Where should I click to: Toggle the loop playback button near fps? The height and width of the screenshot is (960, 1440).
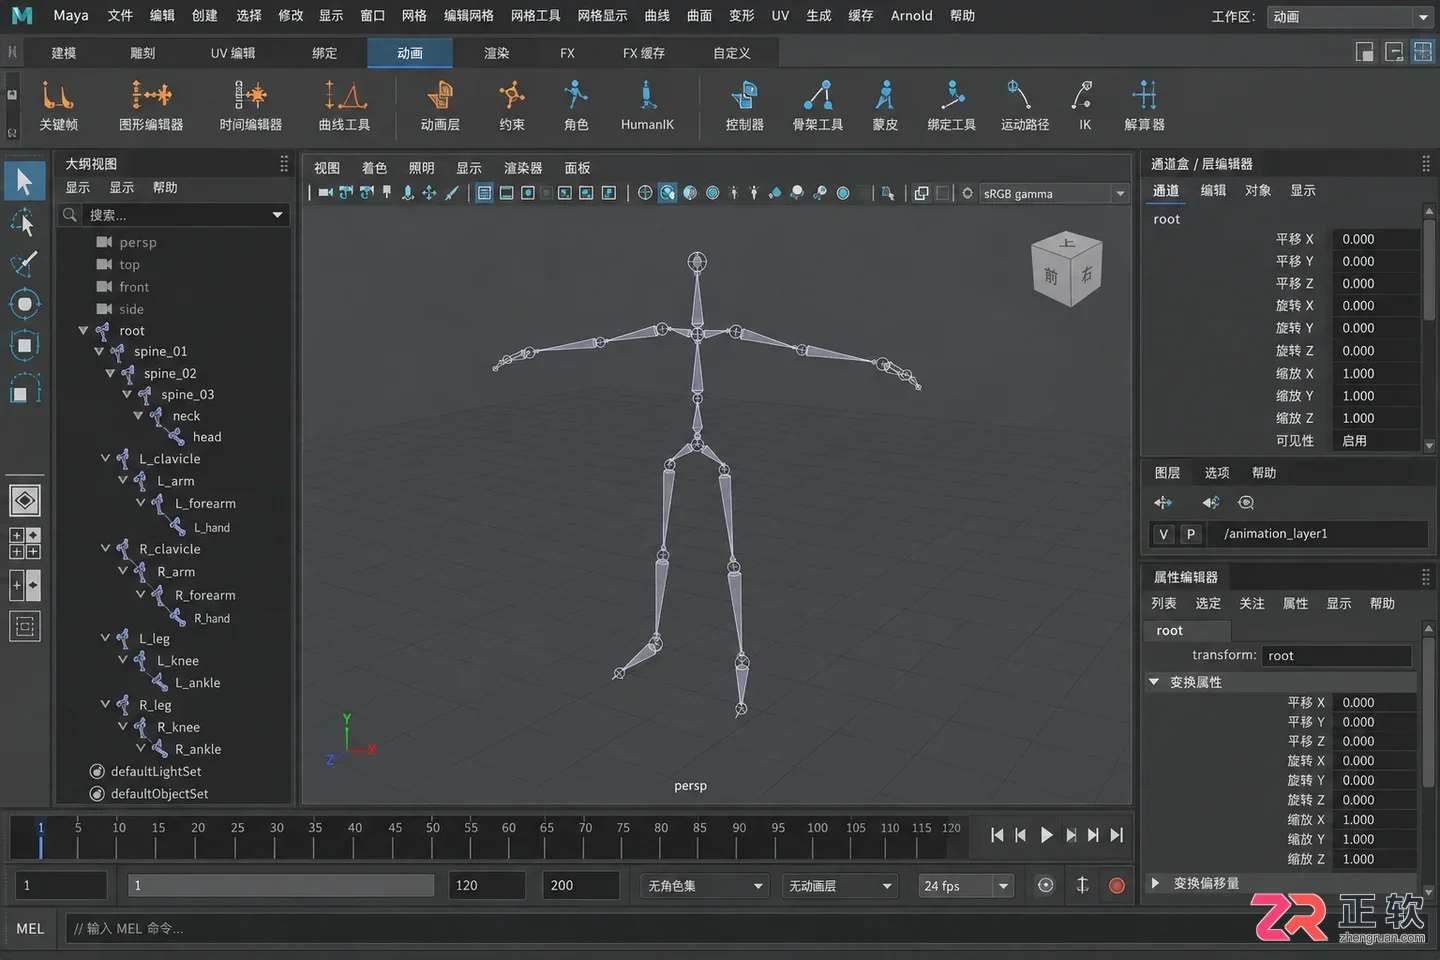click(1045, 885)
